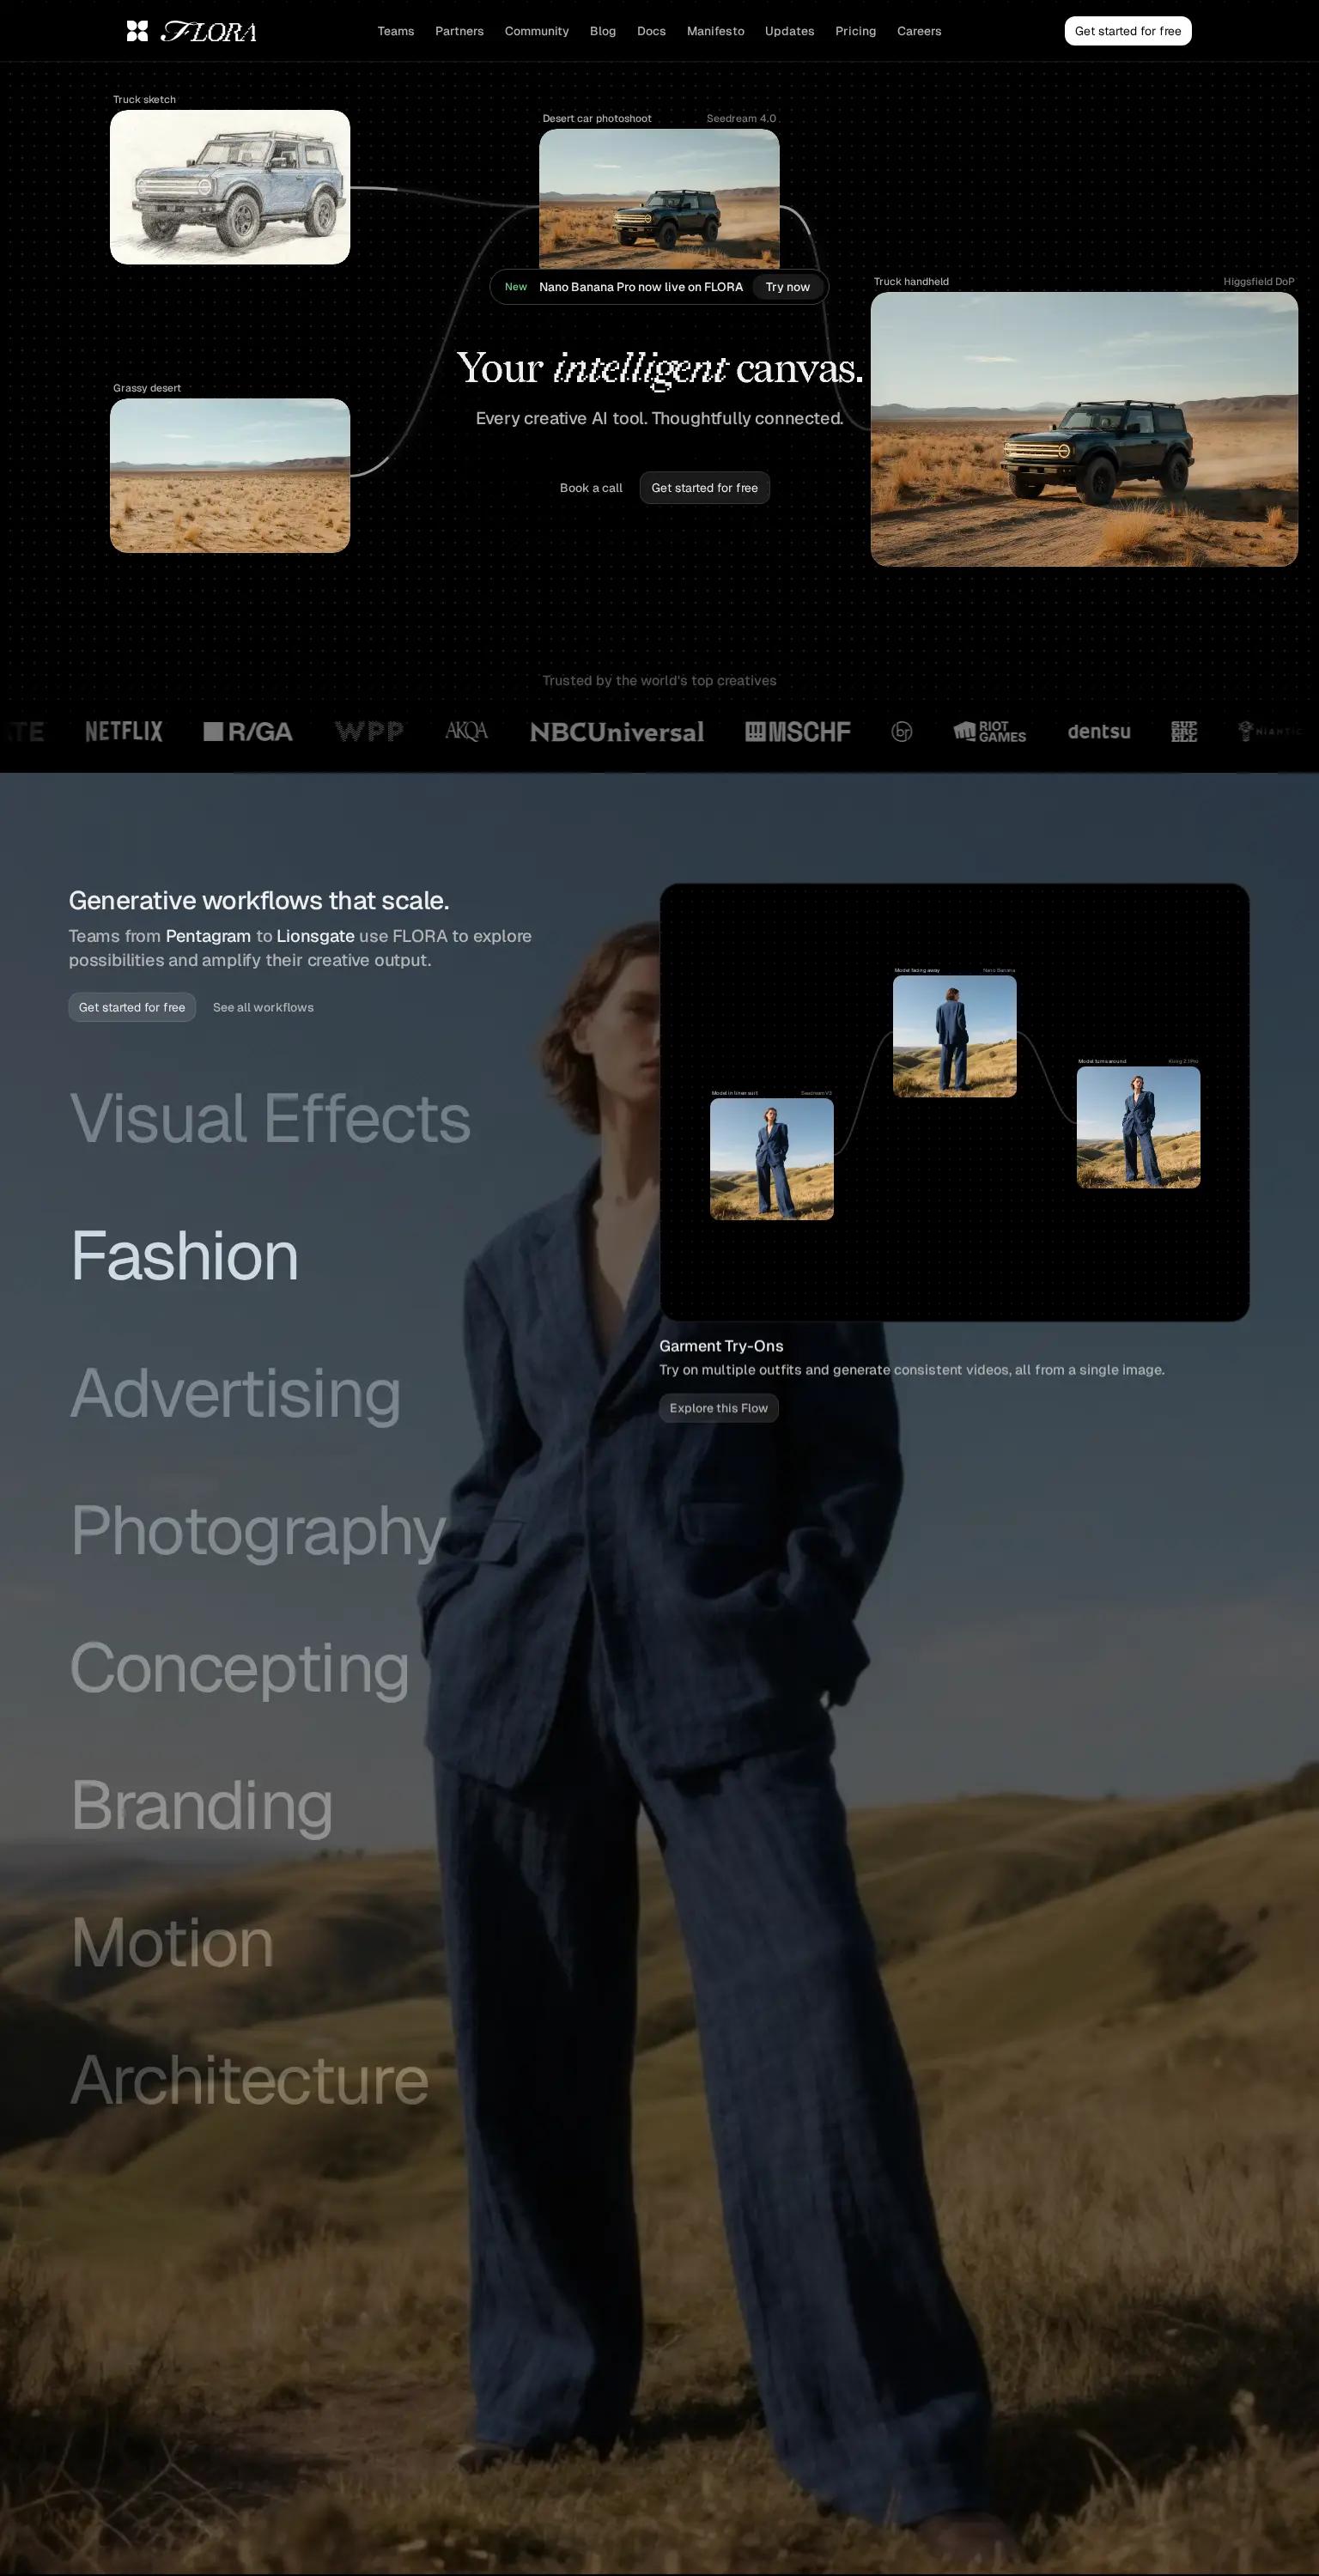Click the dentsu logo
Screen dimensions: 1319x2576
[1099, 731]
